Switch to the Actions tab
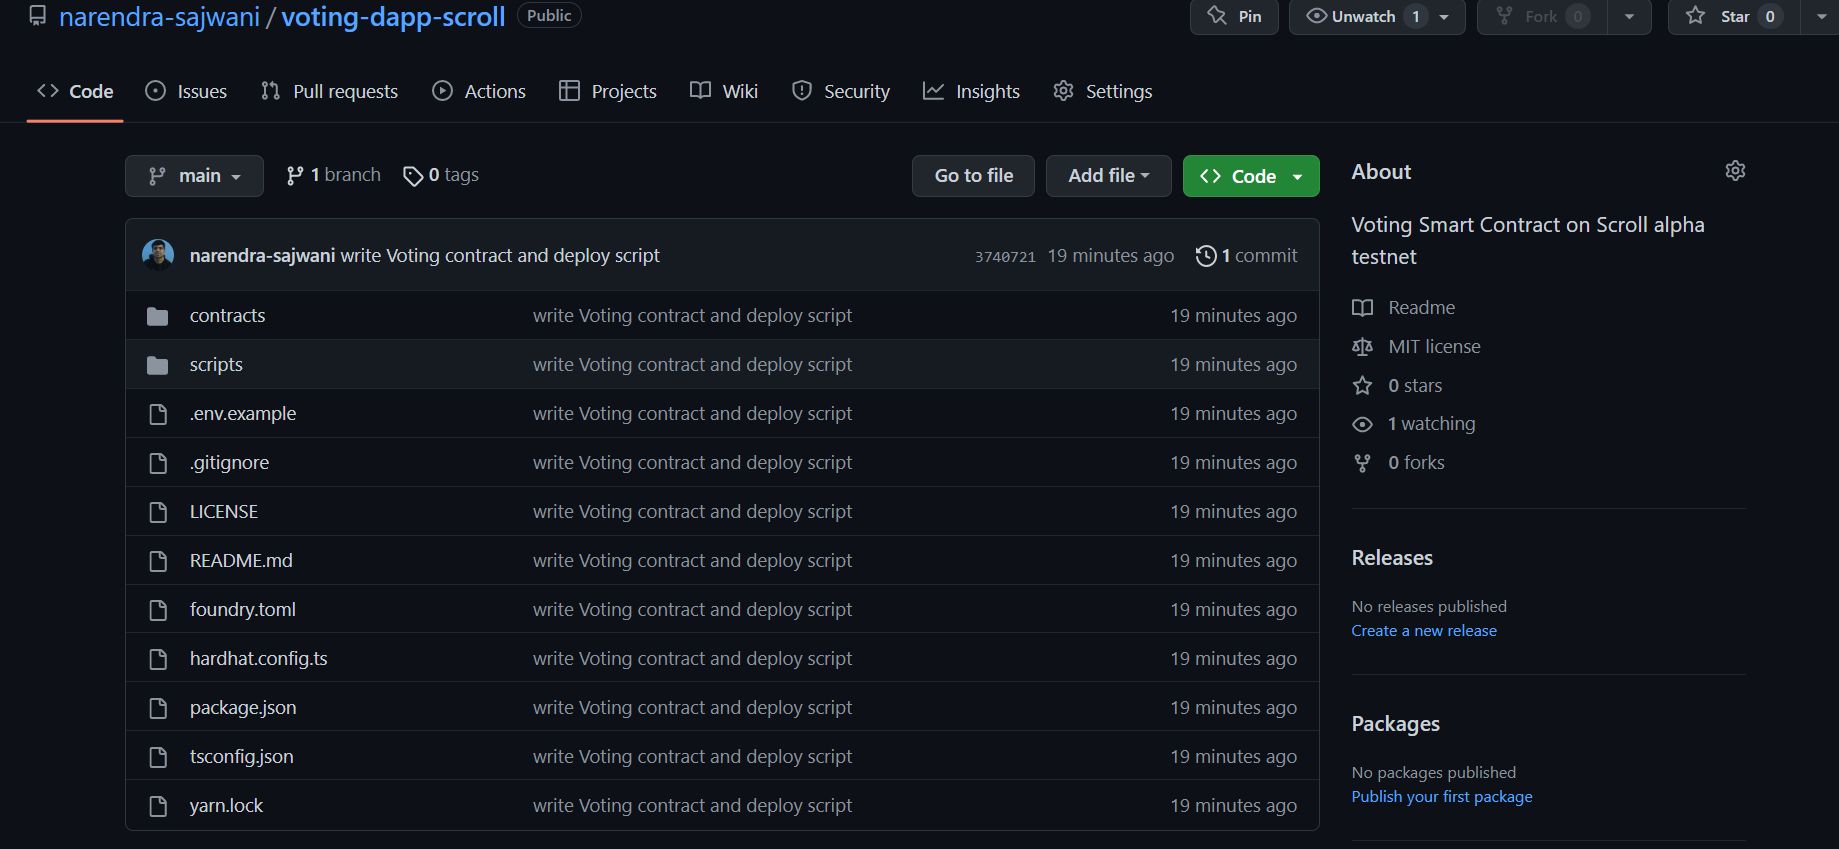This screenshot has height=849, width=1839. (x=478, y=91)
